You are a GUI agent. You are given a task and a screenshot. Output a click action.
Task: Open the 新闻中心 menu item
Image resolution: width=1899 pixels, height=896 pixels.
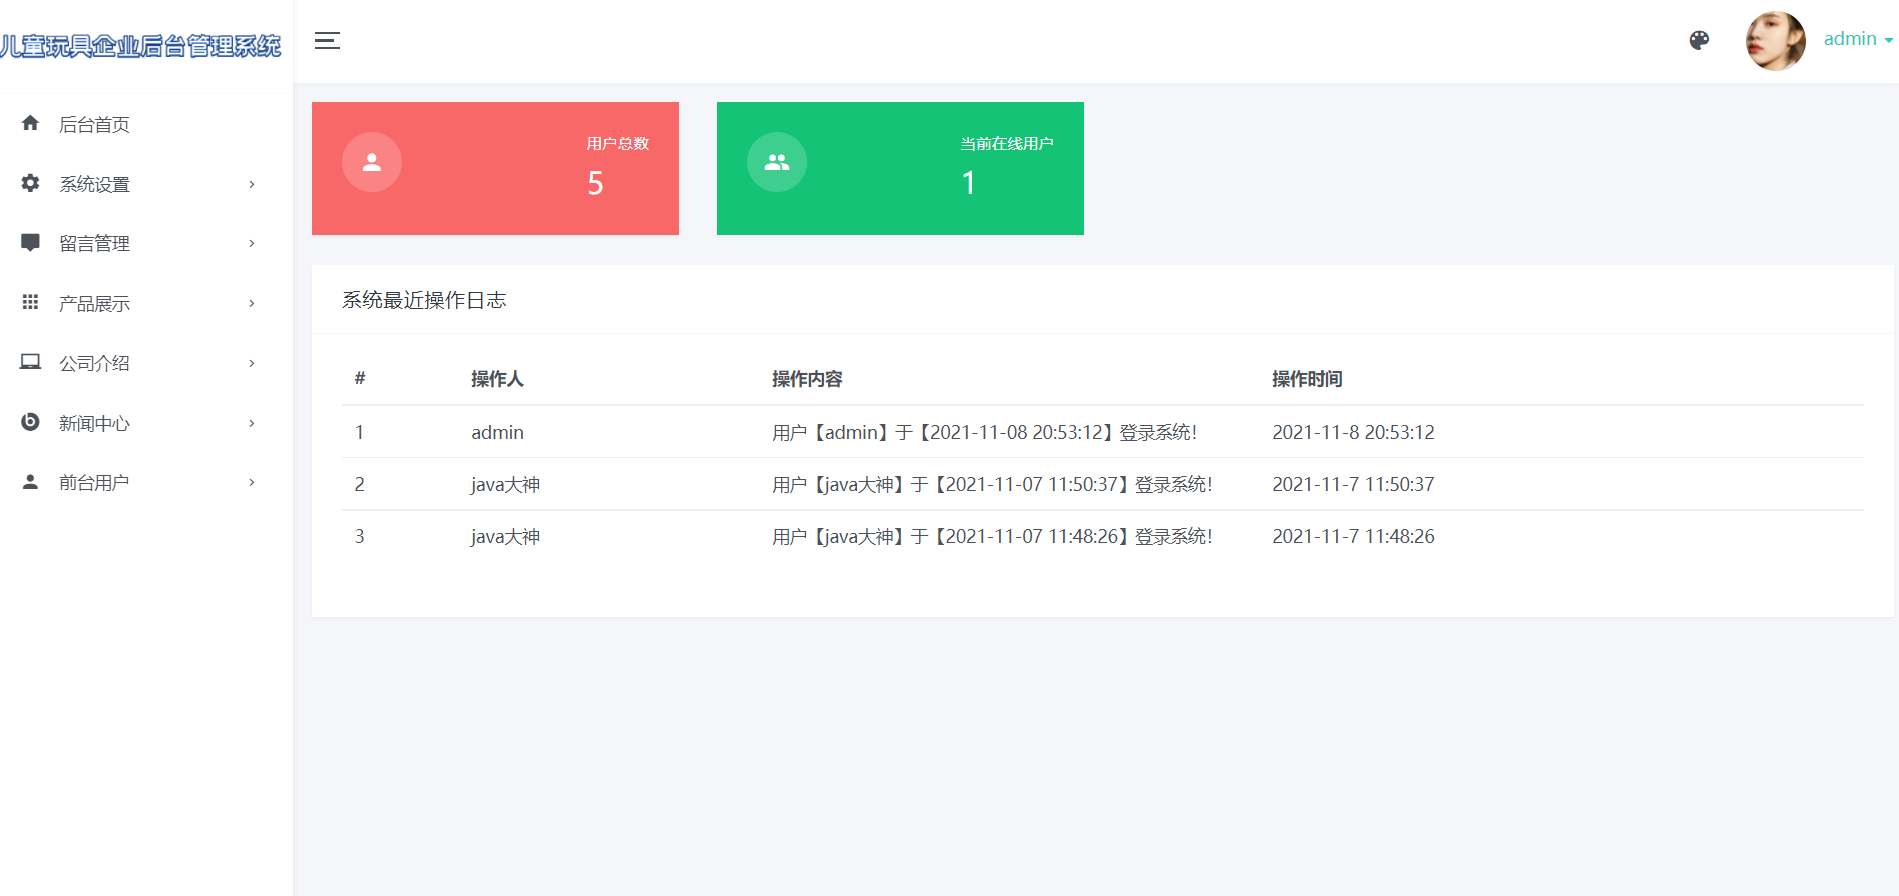click(146, 423)
